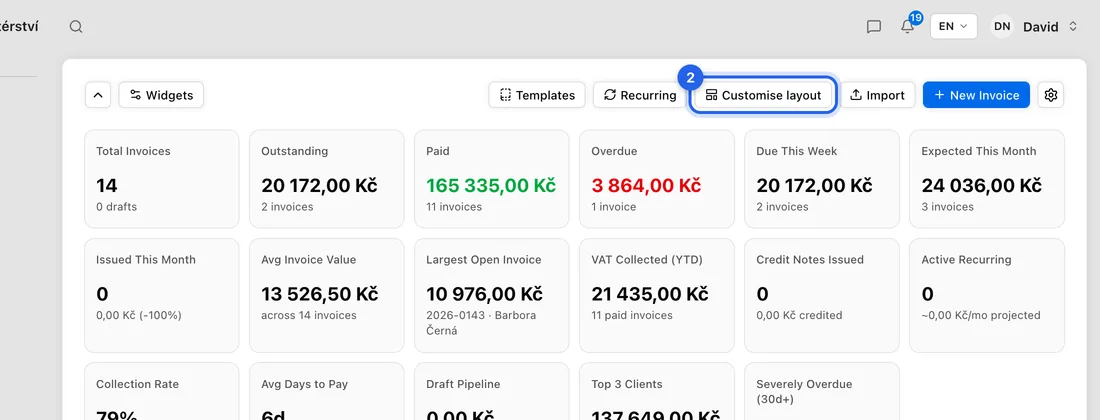Viewport: 1100px width, 420px height.
Task: Click 'across 14 invoices' text
Action: (309, 316)
